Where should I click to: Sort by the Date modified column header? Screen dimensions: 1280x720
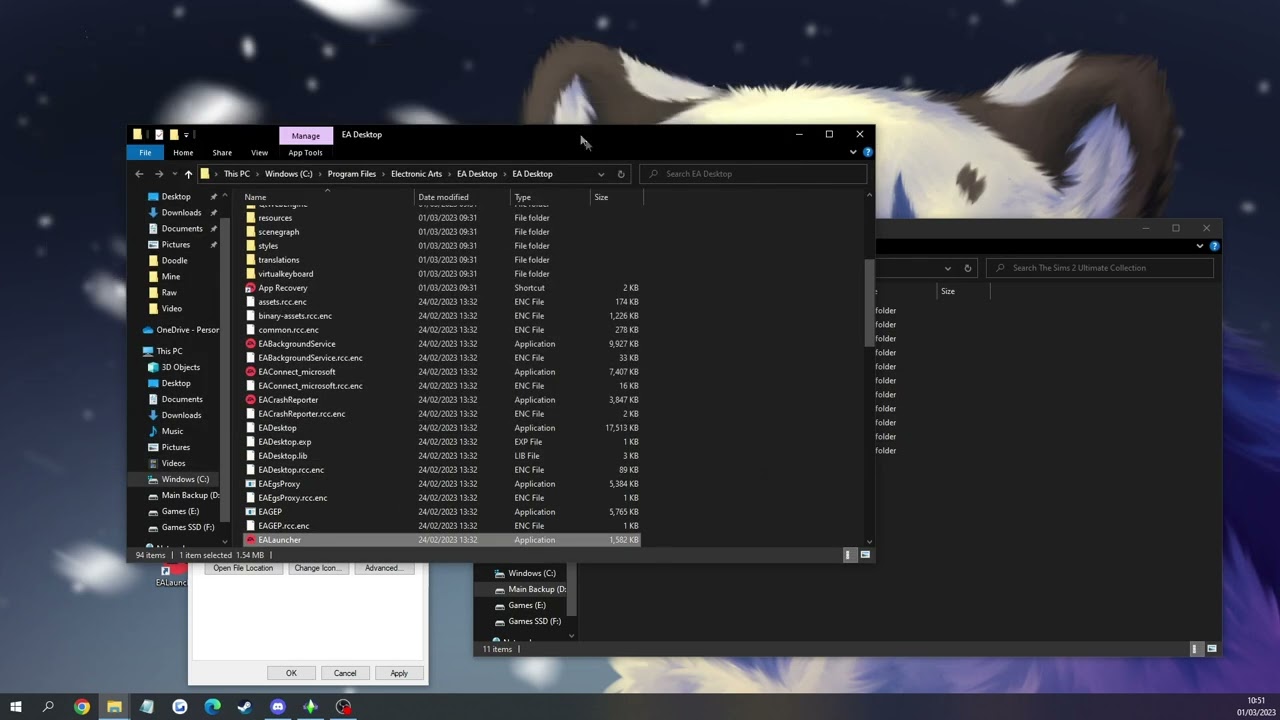pyautogui.click(x=462, y=197)
